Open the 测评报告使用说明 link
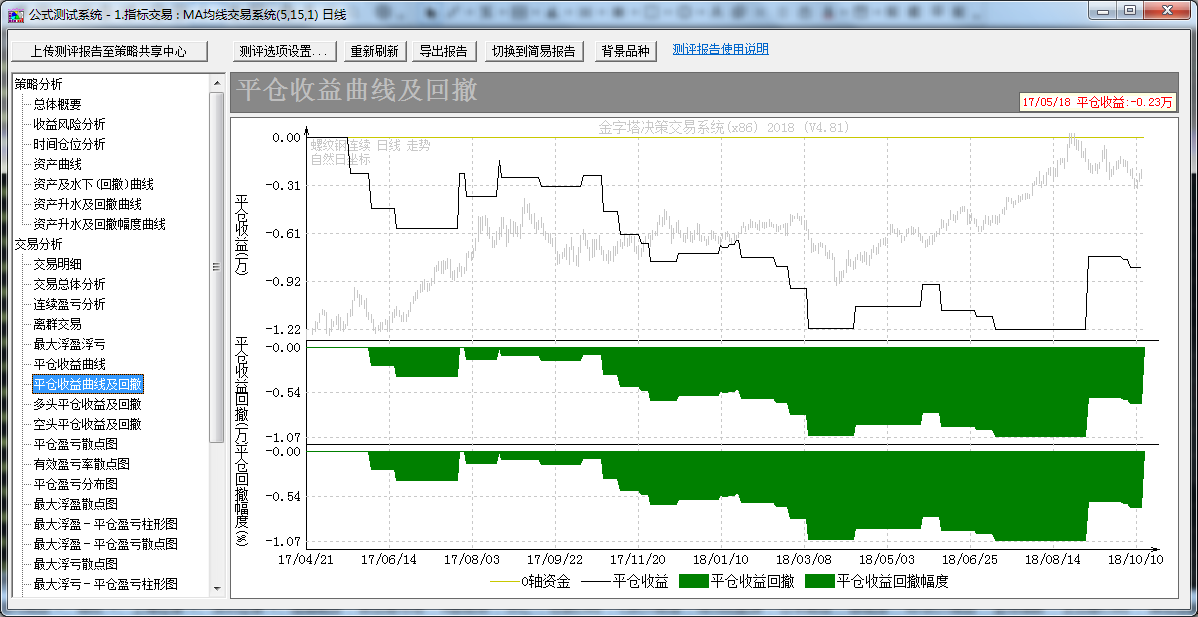Image resolution: width=1198 pixels, height=617 pixels. [720, 50]
